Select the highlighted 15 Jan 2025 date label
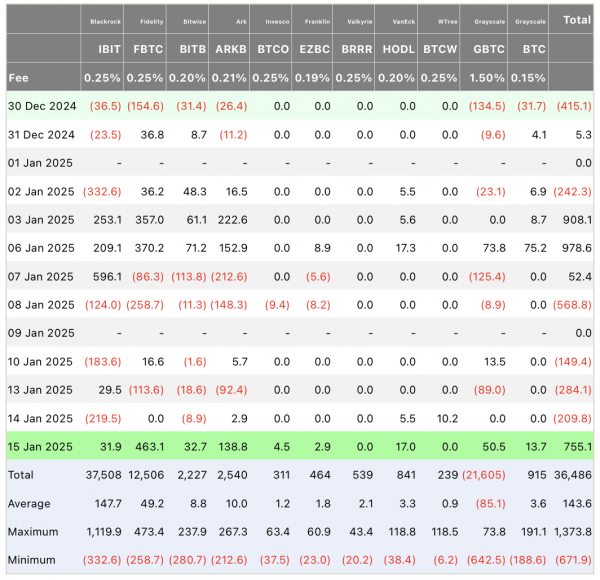 (40, 447)
